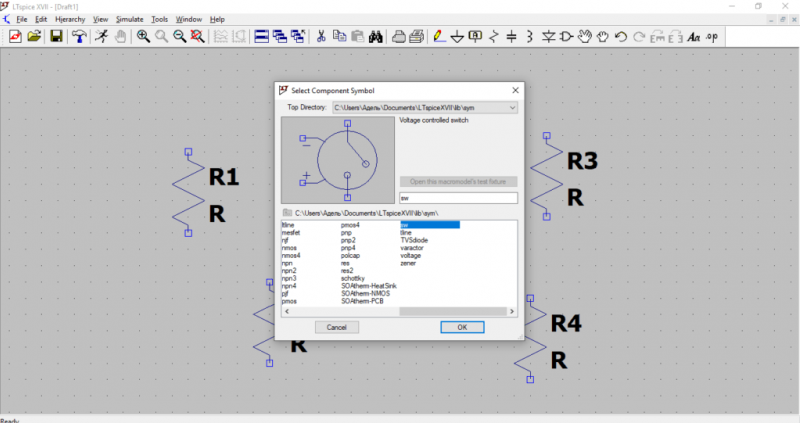Place a Ground symbol
Viewport: 800px width, 423px height.
(x=457, y=36)
